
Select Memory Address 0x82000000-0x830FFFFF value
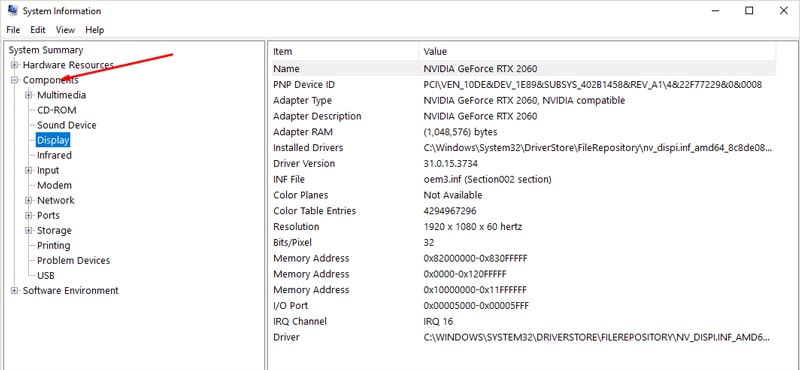[x=476, y=258]
